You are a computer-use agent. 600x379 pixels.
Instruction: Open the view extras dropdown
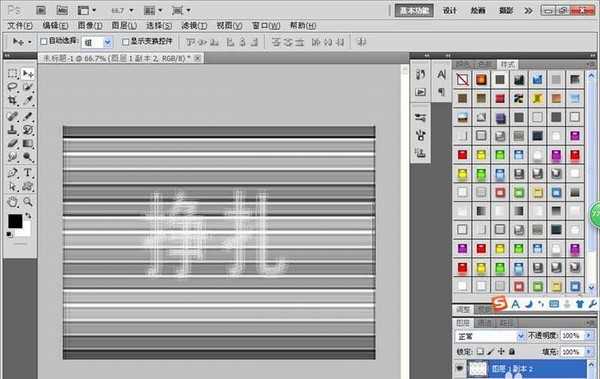click(87, 10)
